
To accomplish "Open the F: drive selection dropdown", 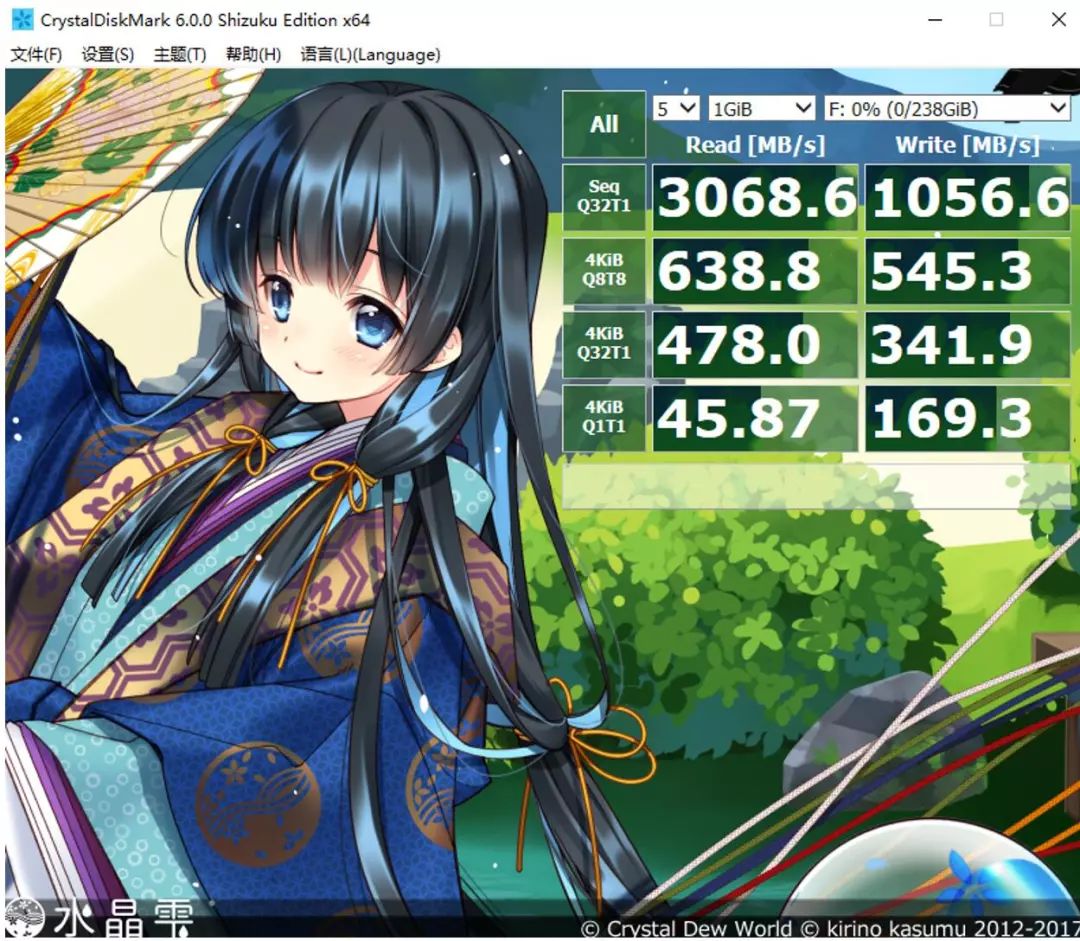I will [x=946, y=108].
